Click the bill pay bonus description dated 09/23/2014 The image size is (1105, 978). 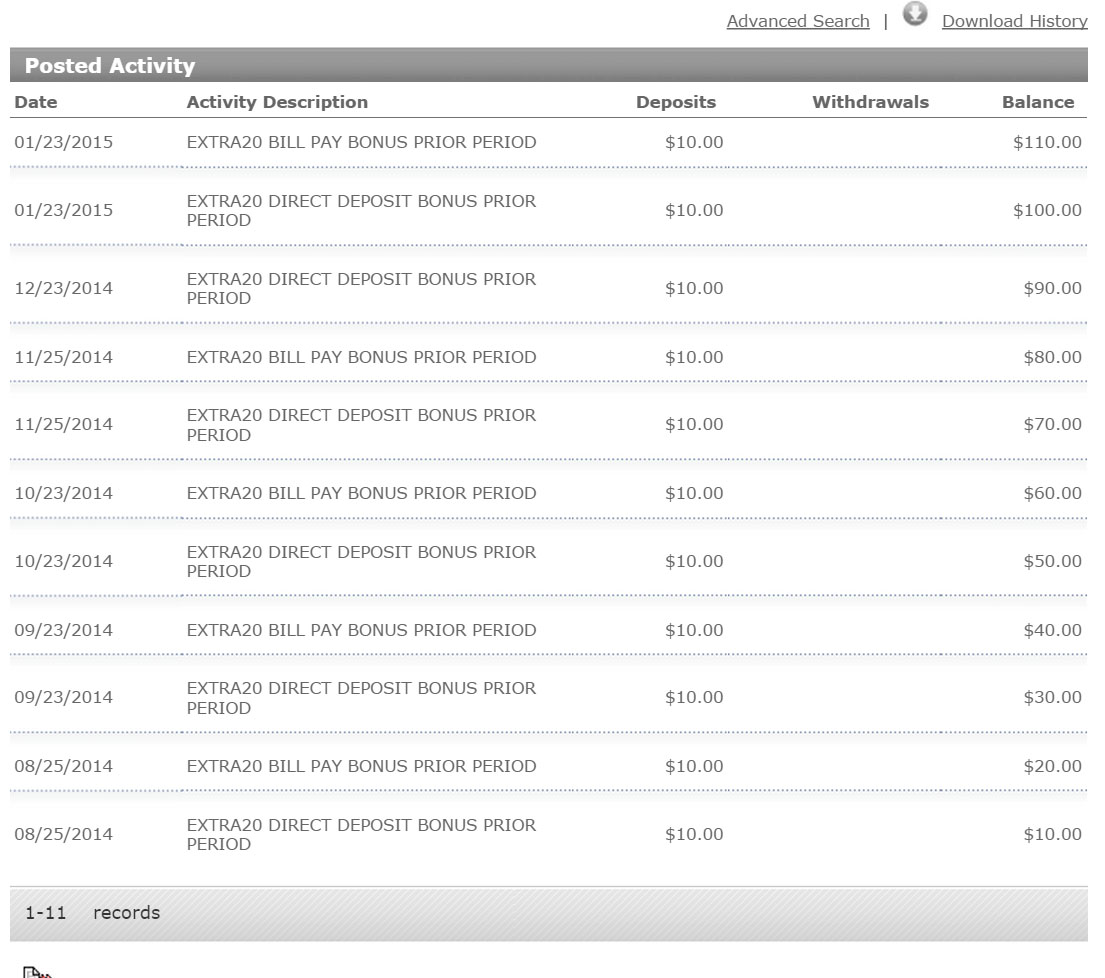point(362,630)
